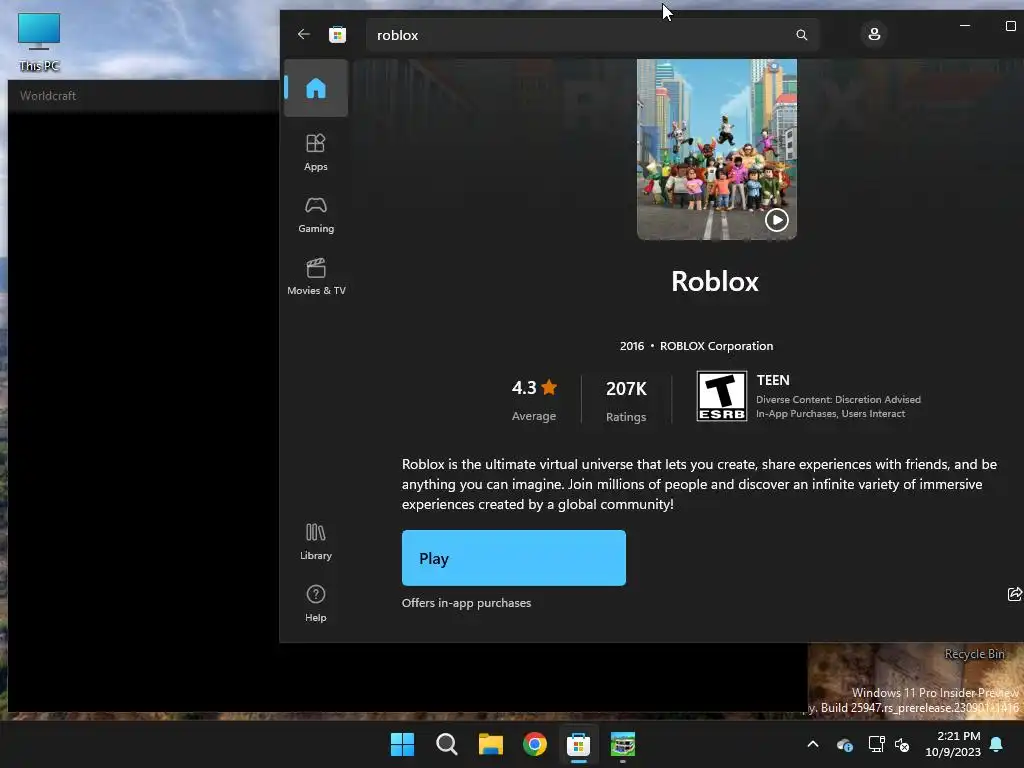The height and width of the screenshot is (768, 1024).
Task: Click 'Offers in-app purchases' text
Action: click(x=466, y=603)
